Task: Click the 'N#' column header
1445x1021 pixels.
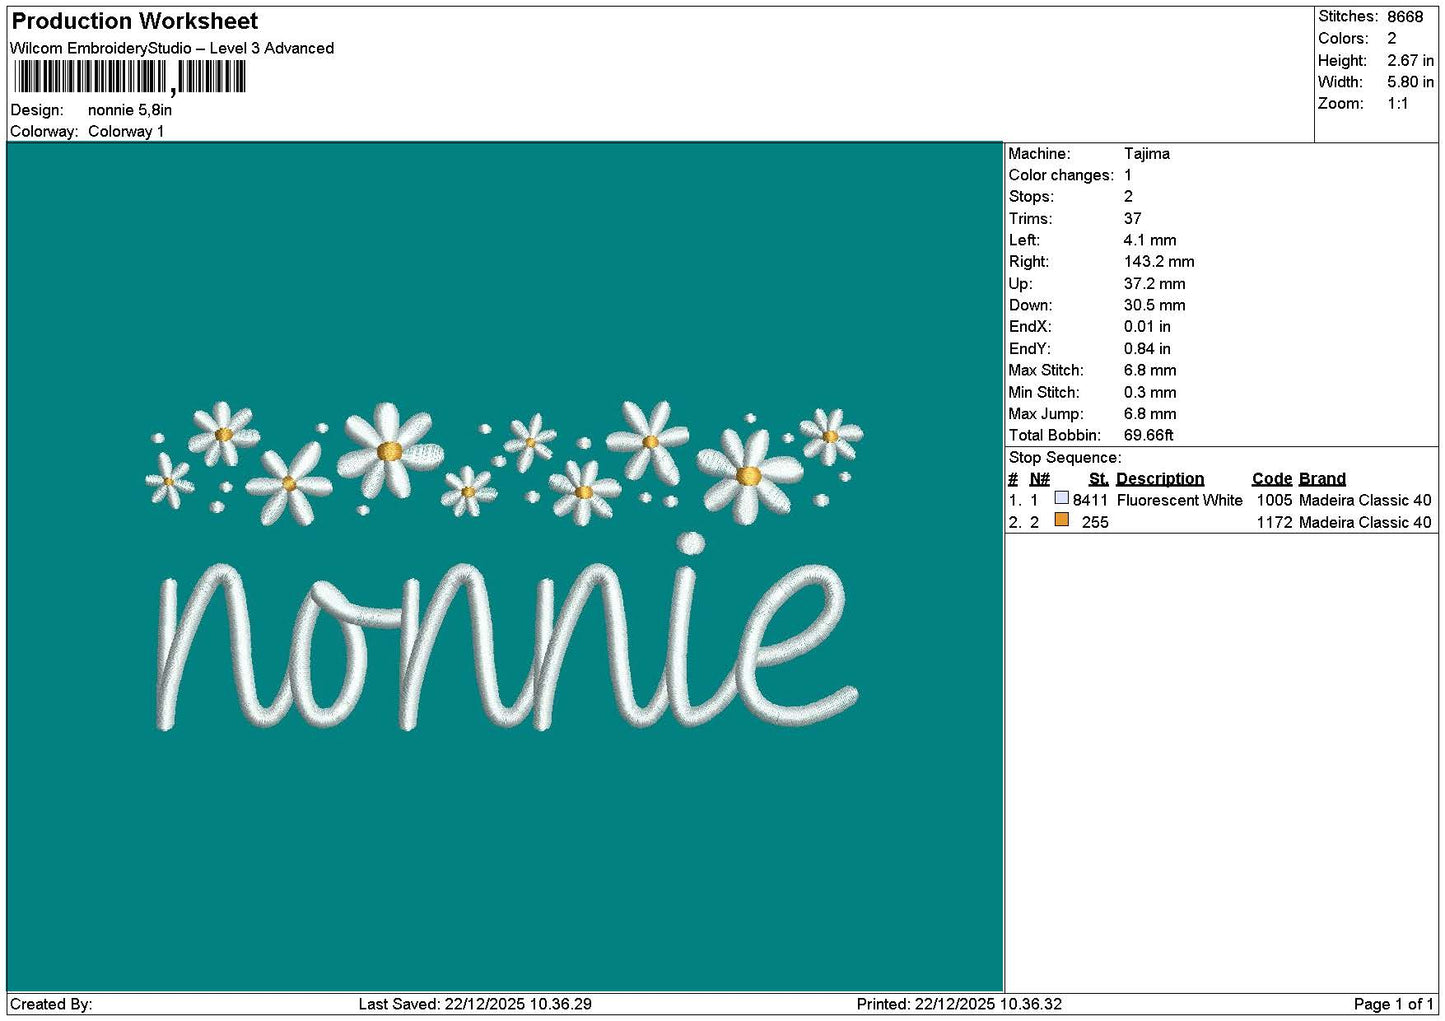Action: [x=1040, y=479]
